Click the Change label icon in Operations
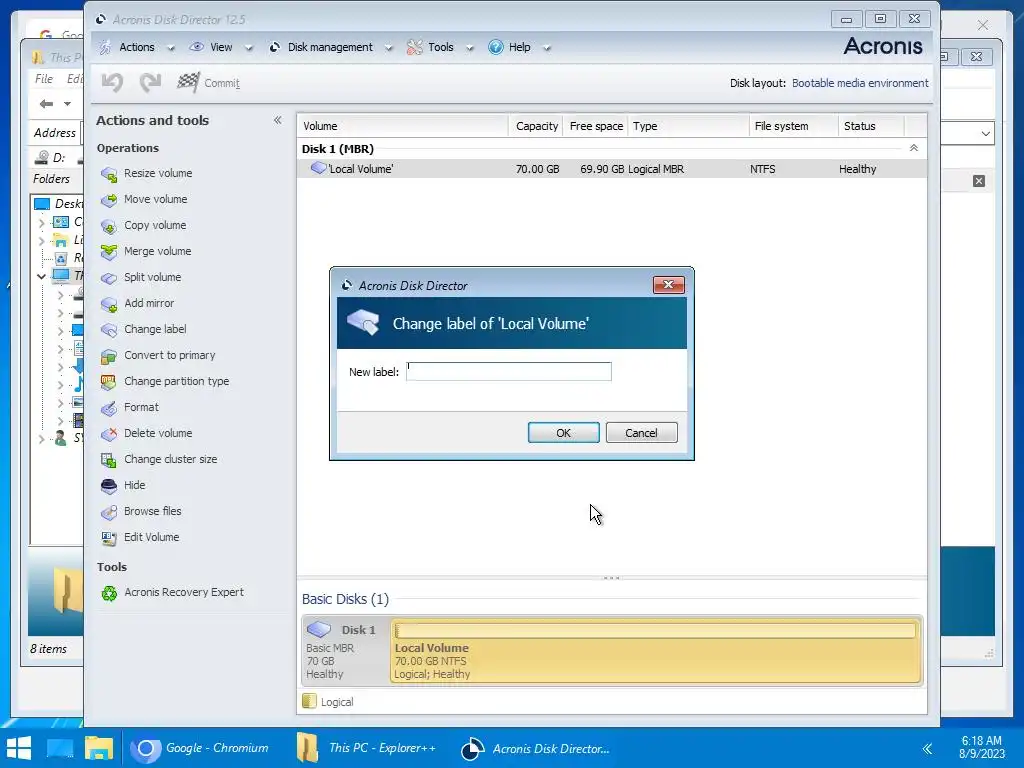Viewport: 1024px width, 768px height. 109,330
